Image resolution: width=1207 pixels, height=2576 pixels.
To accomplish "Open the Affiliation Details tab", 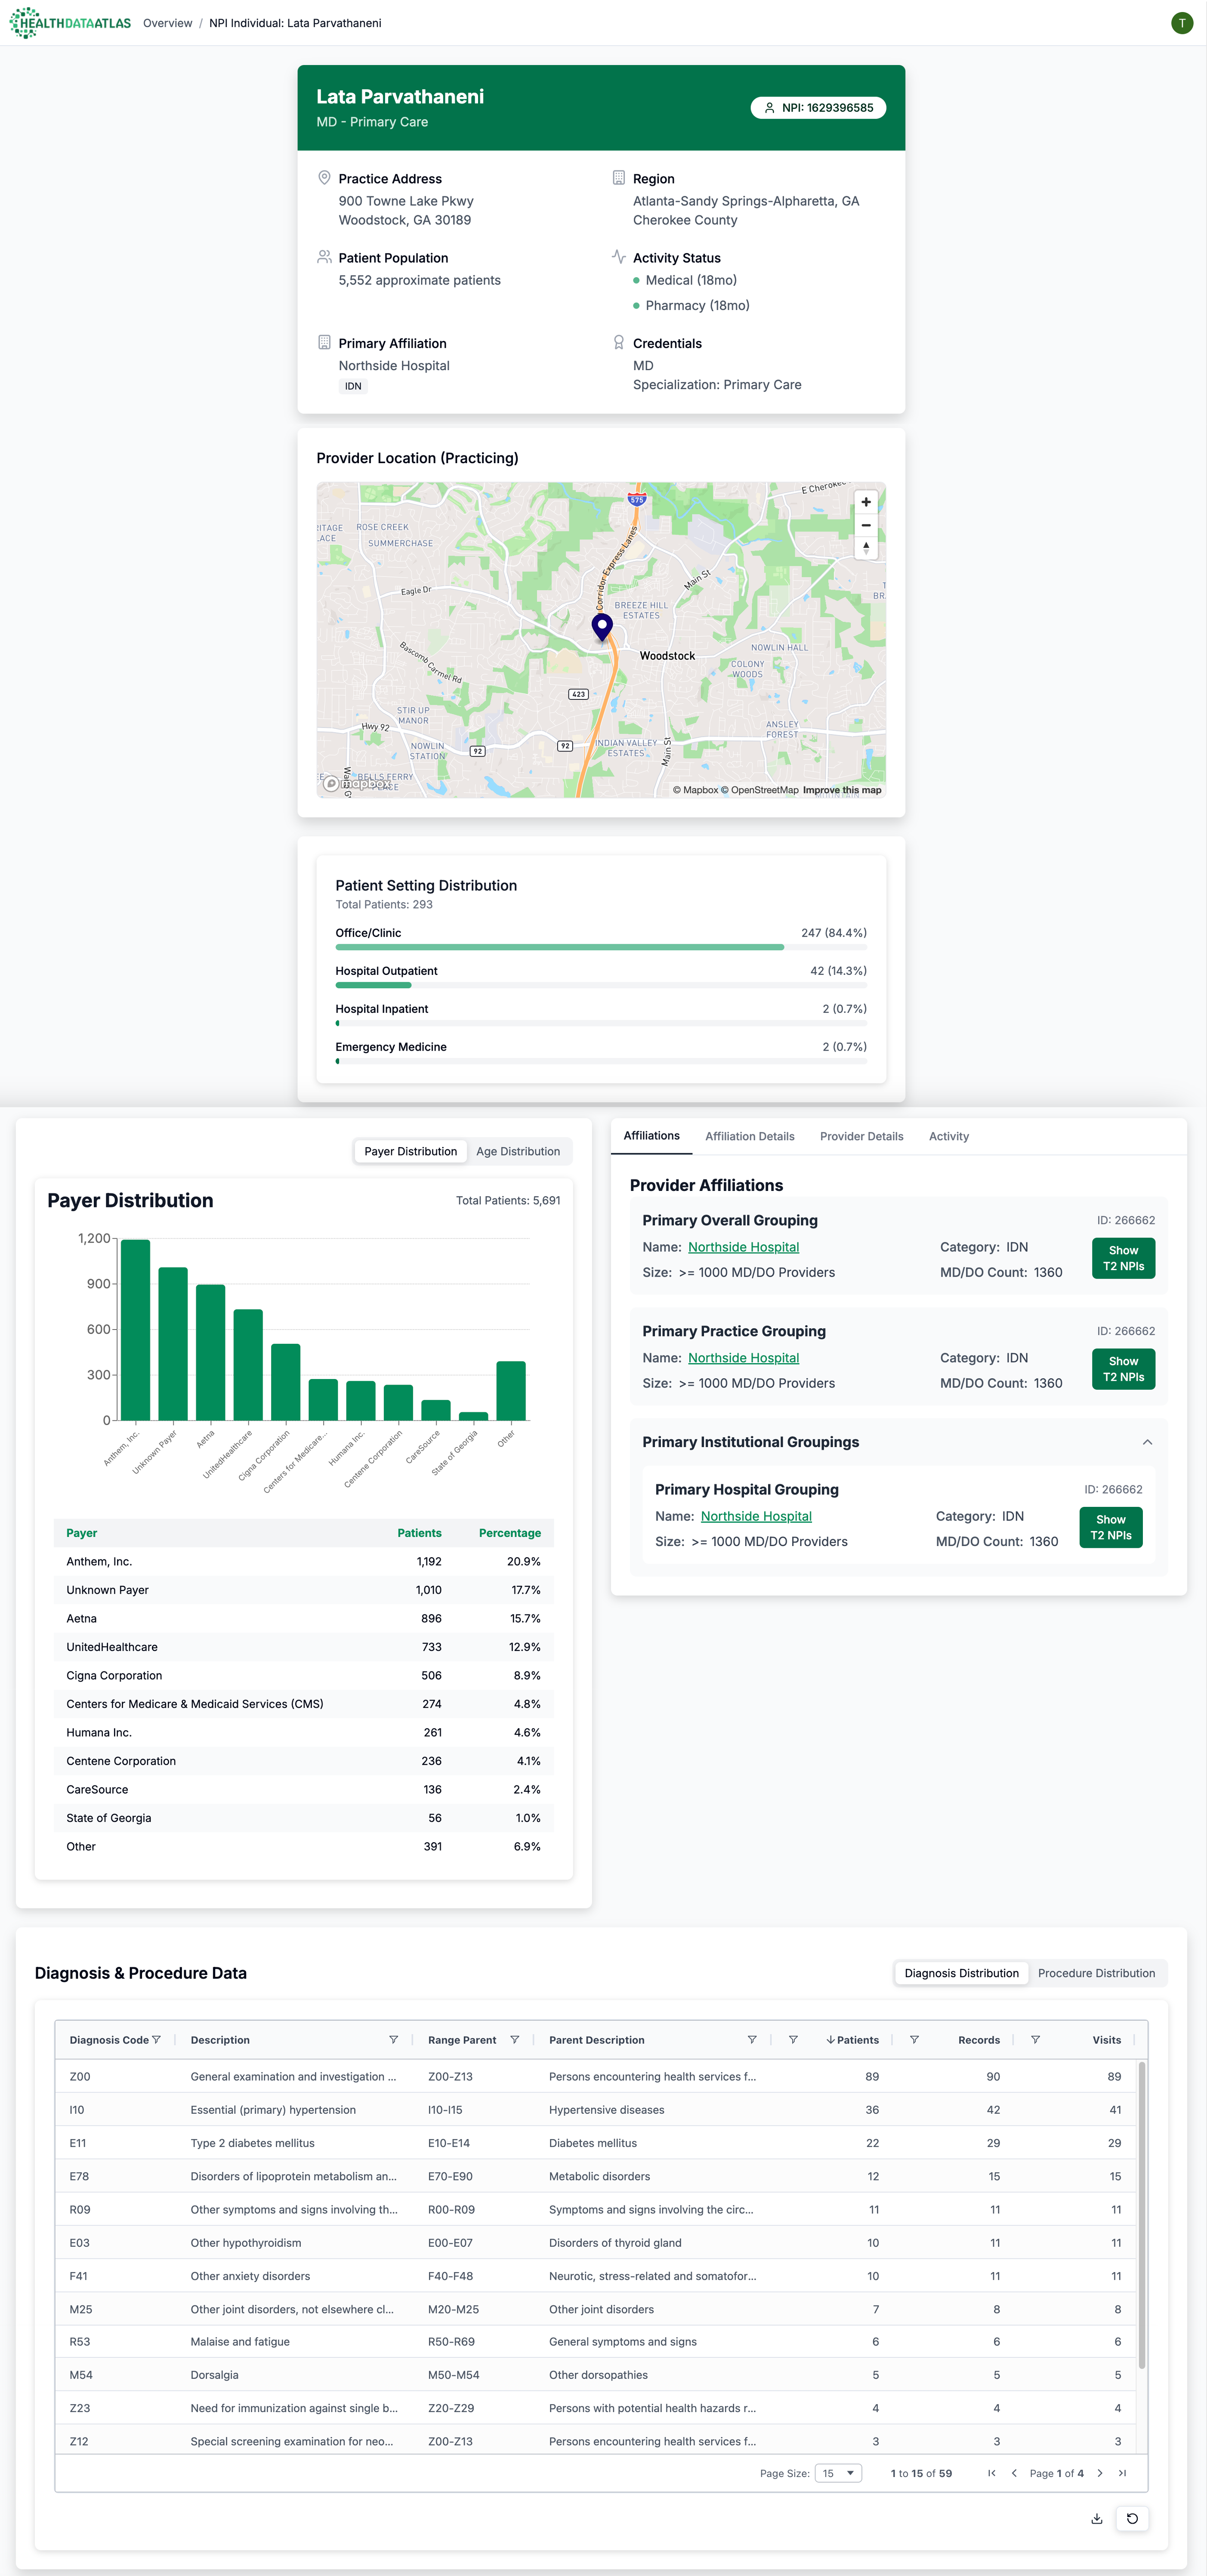I will [749, 1136].
